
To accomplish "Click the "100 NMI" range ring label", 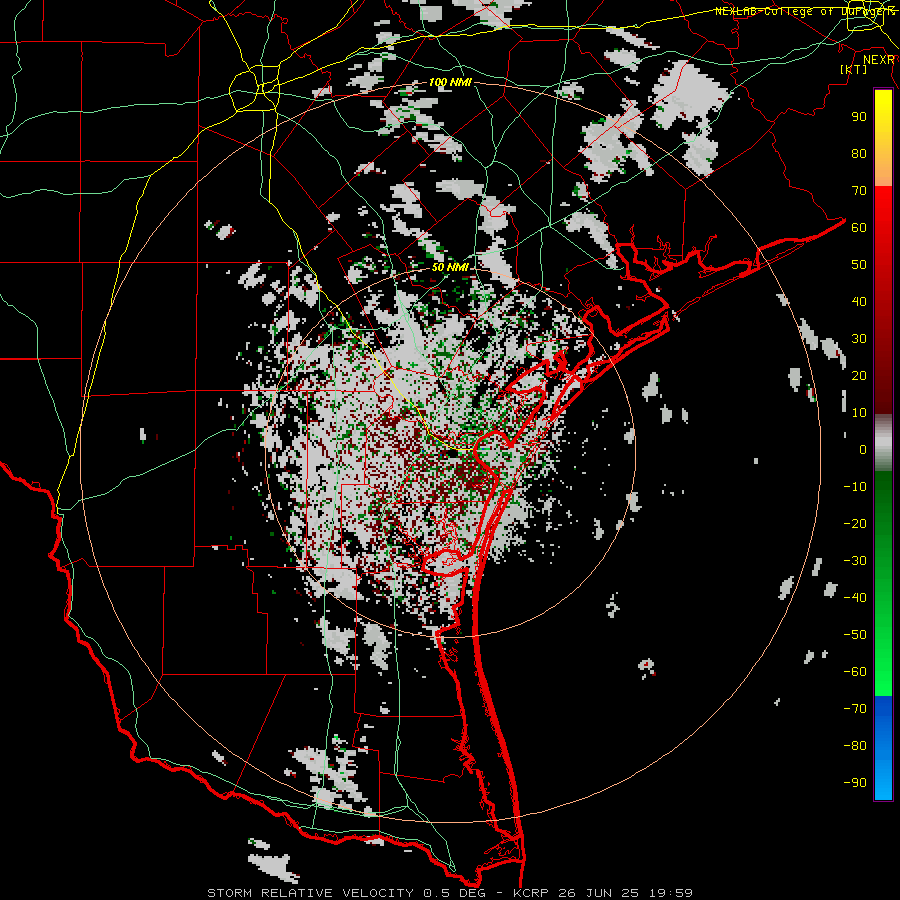I will coord(450,83).
